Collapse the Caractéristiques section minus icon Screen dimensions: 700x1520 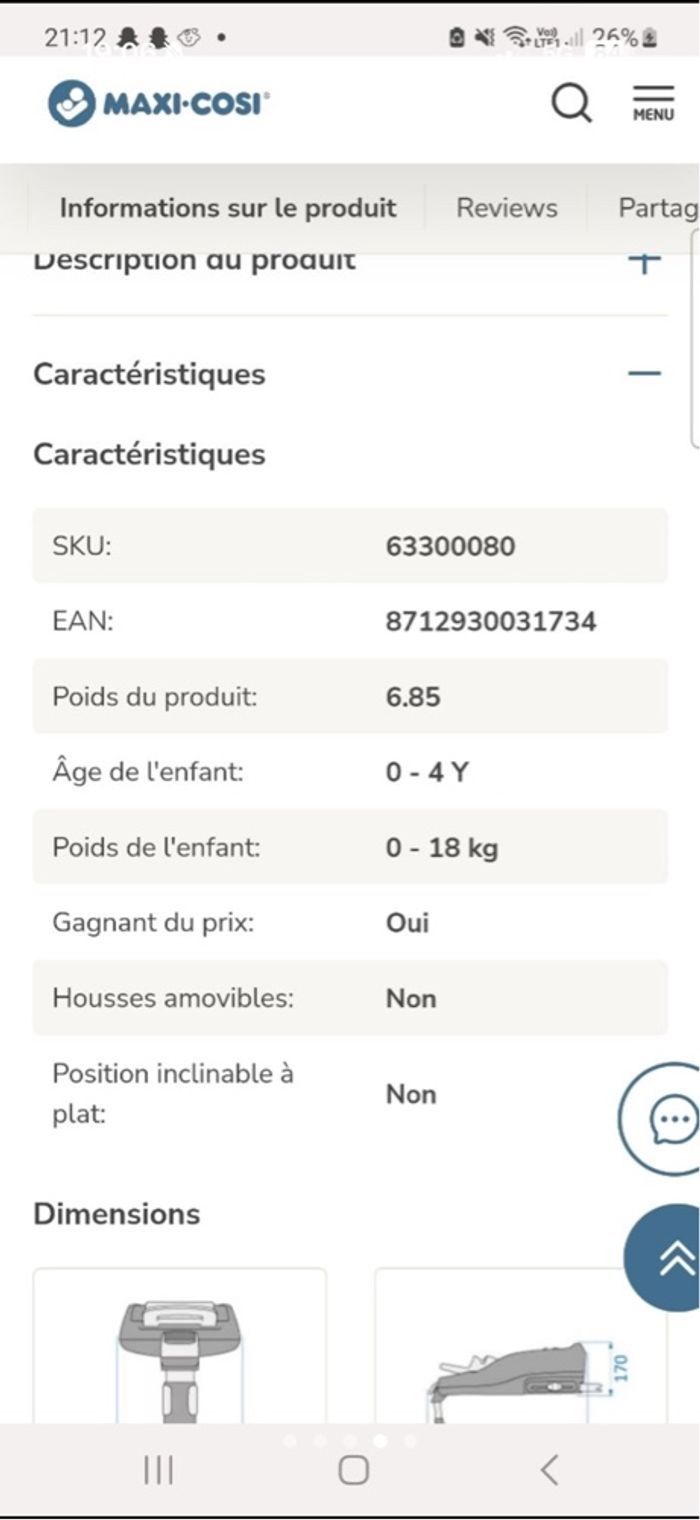(x=645, y=374)
